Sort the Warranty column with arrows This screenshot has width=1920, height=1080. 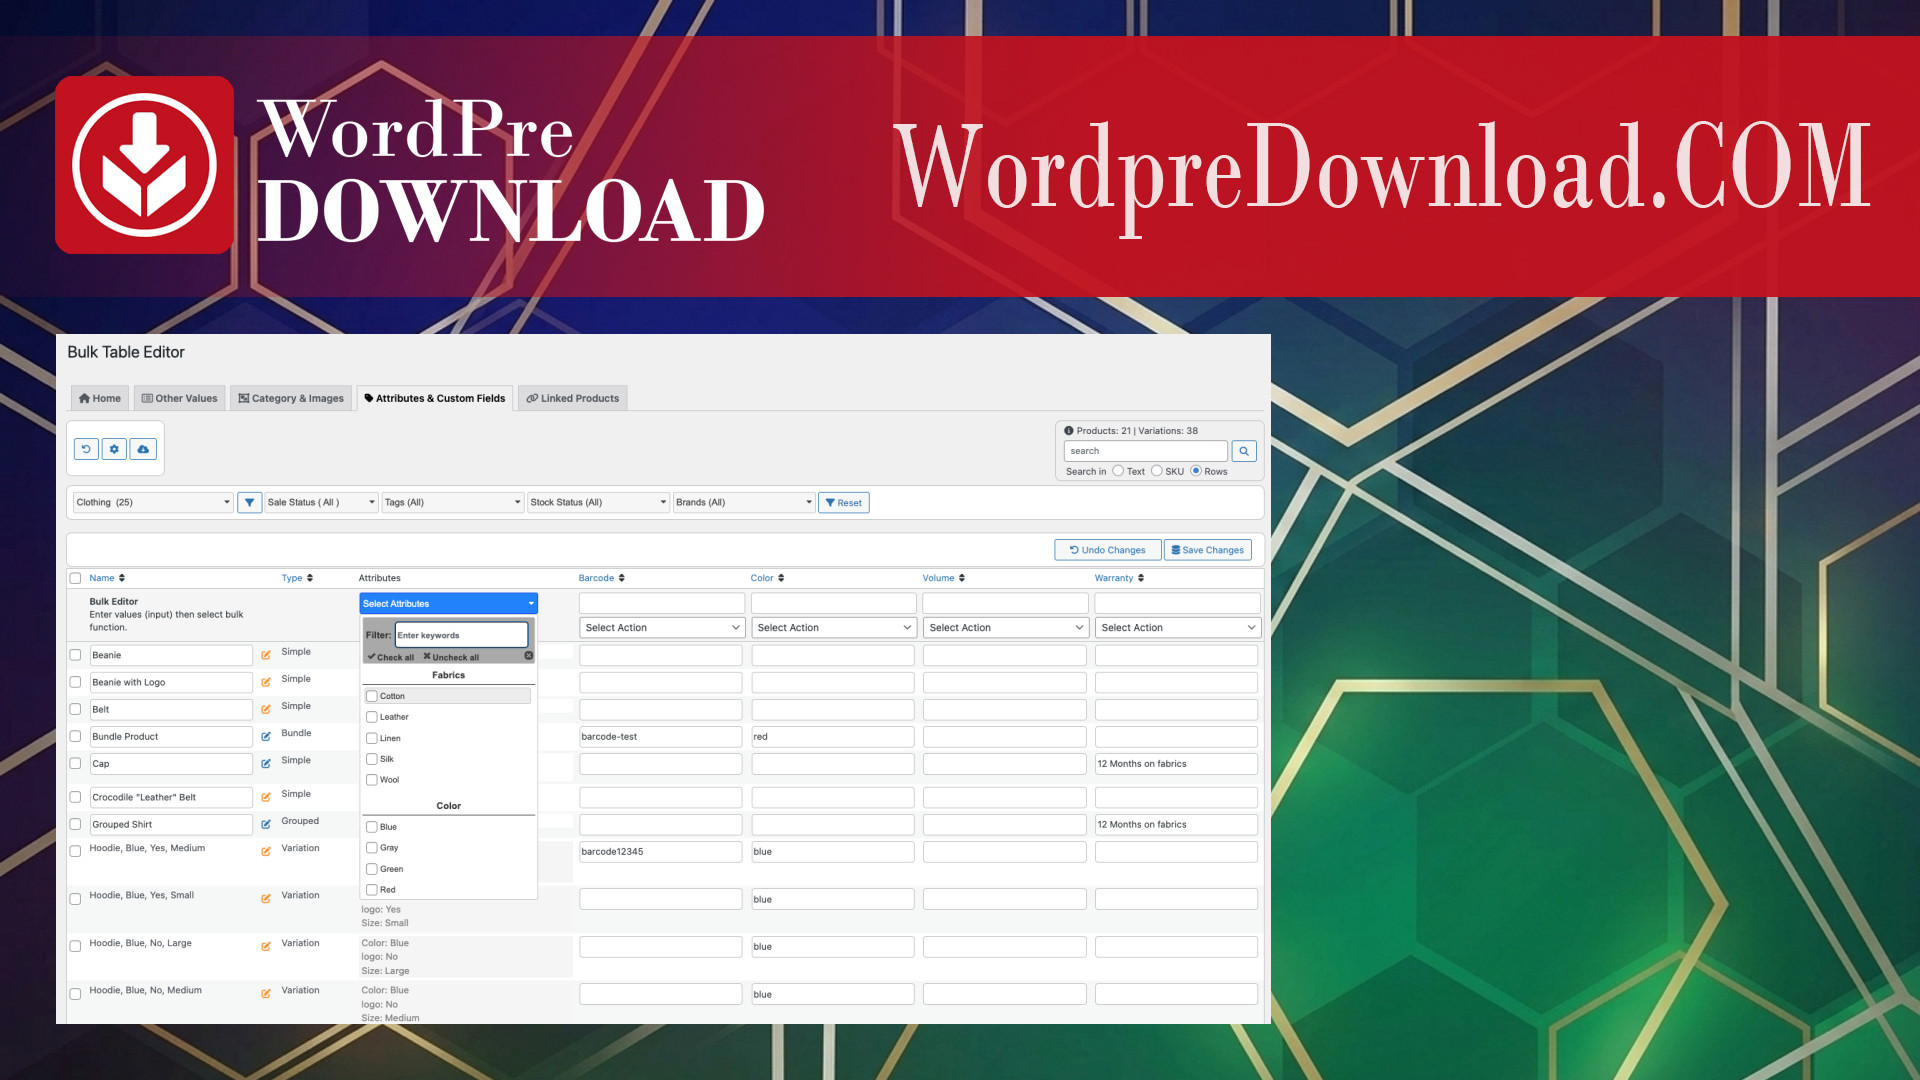point(1141,578)
